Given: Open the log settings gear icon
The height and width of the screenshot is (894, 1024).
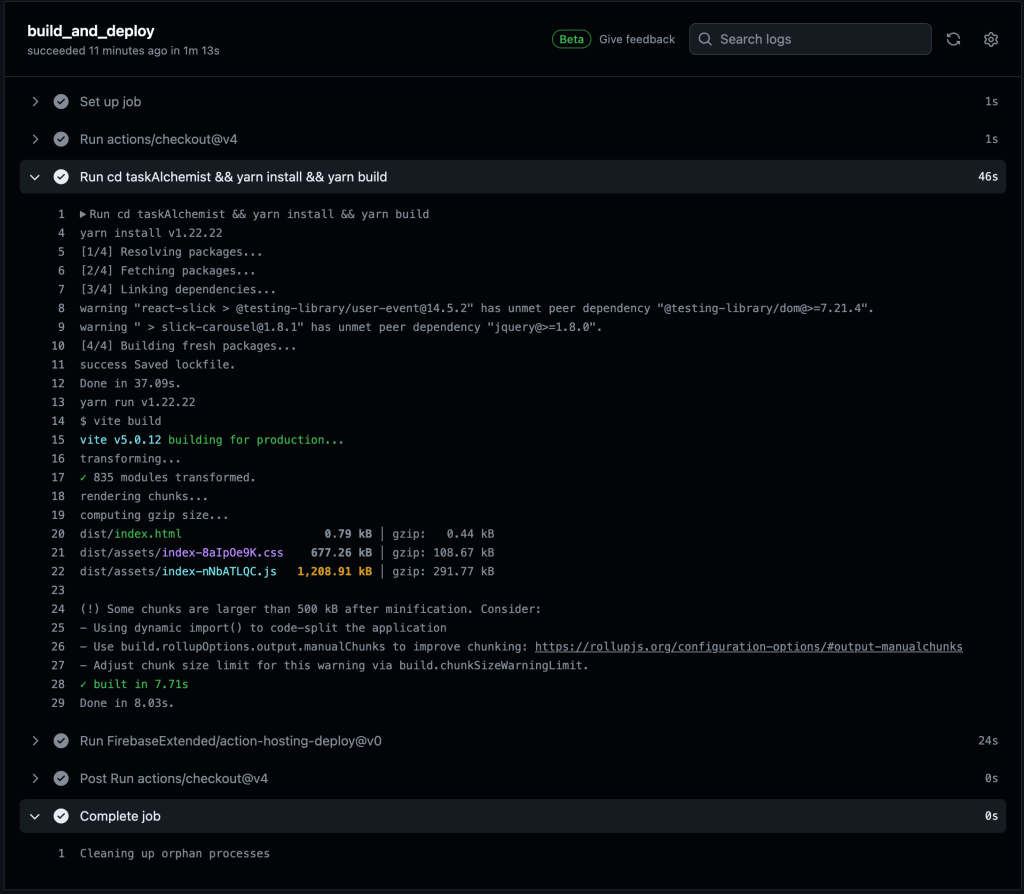Looking at the screenshot, I should click(991, 39).
